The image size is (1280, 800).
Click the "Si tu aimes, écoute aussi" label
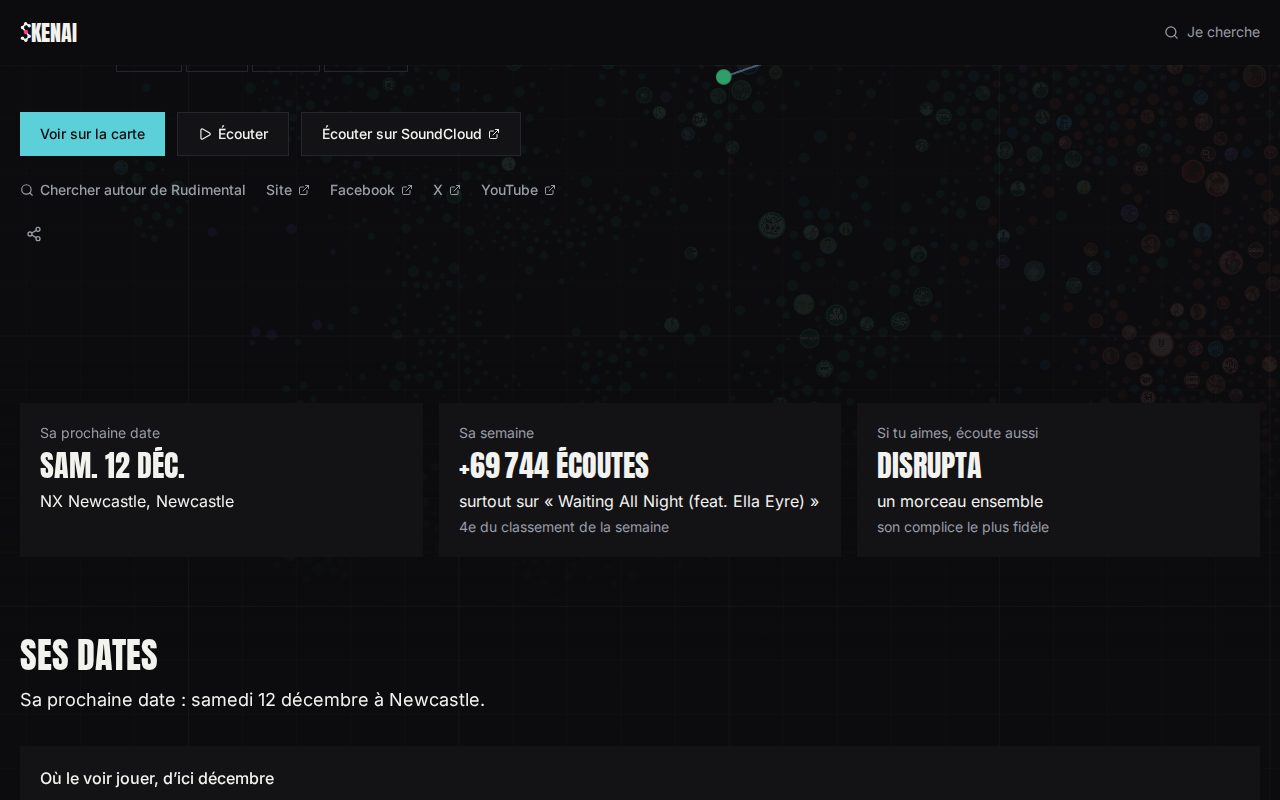point(957,433)
